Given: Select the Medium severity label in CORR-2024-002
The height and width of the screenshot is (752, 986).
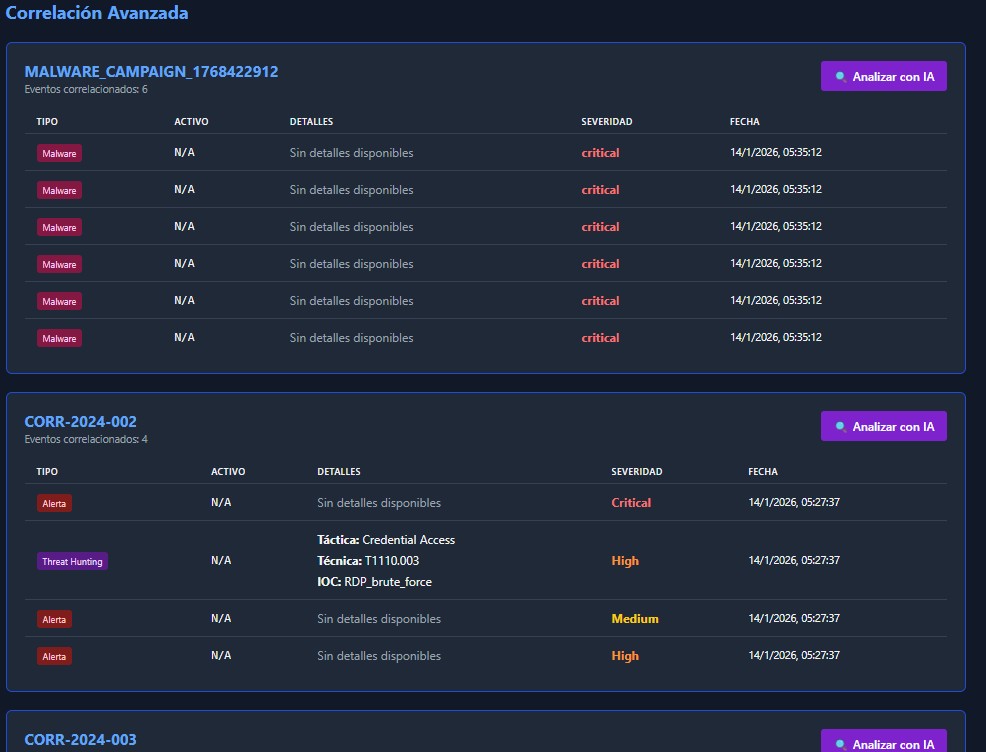Looking at the screenshot, I should (635, 619).
